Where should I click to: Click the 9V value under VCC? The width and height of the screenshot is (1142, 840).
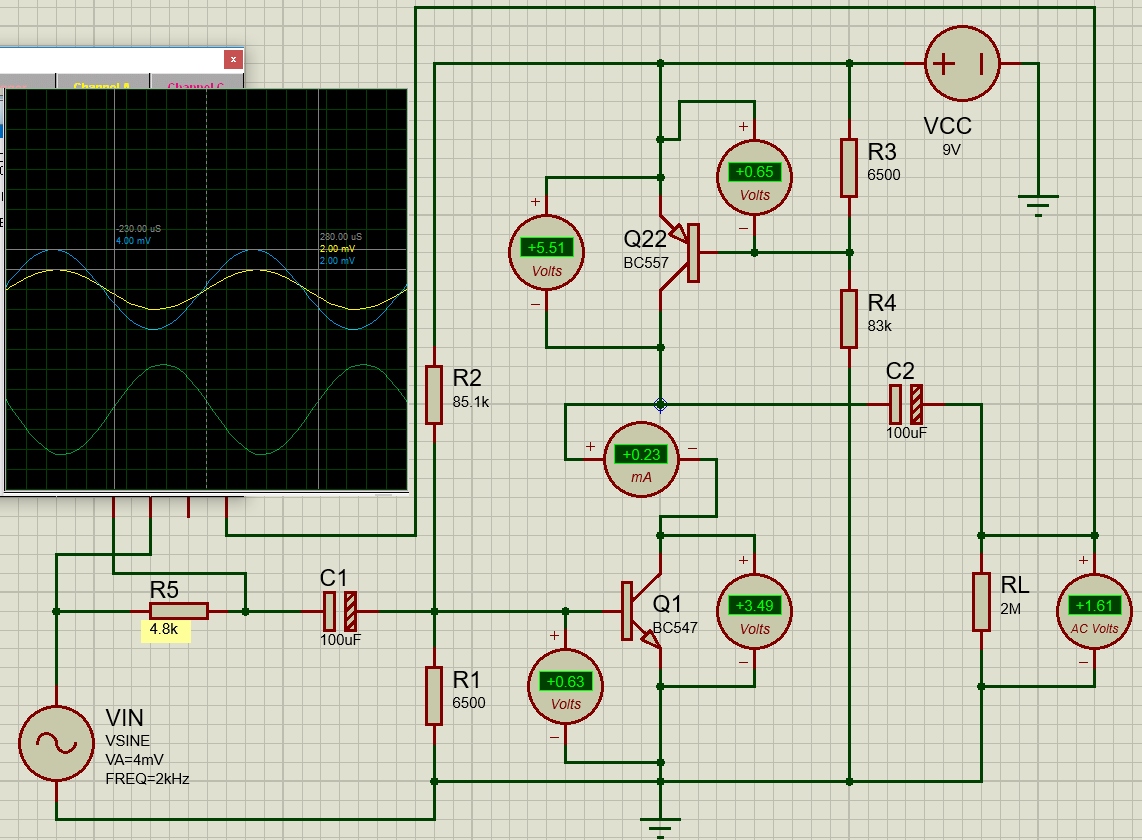point(951,149)
